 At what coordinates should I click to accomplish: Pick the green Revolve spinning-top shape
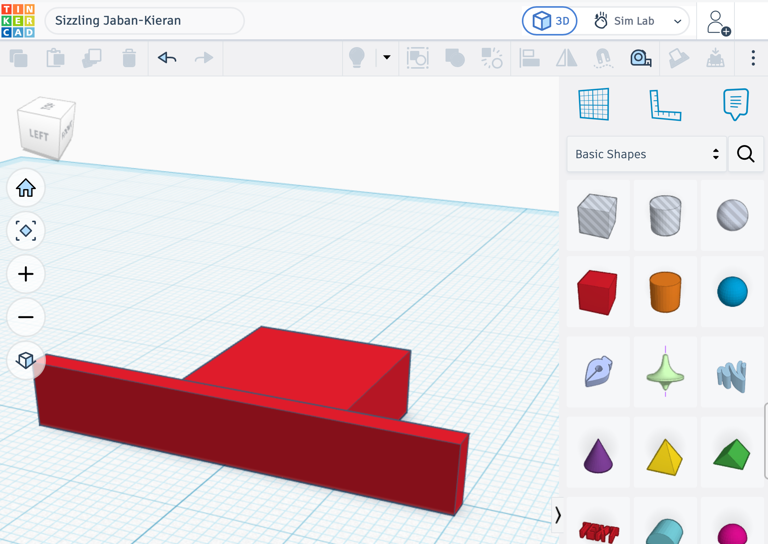665,372
